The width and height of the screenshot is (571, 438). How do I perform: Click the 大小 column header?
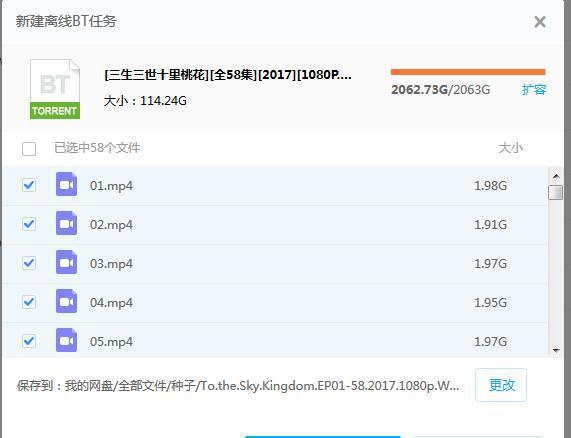(x=511, y=148)
